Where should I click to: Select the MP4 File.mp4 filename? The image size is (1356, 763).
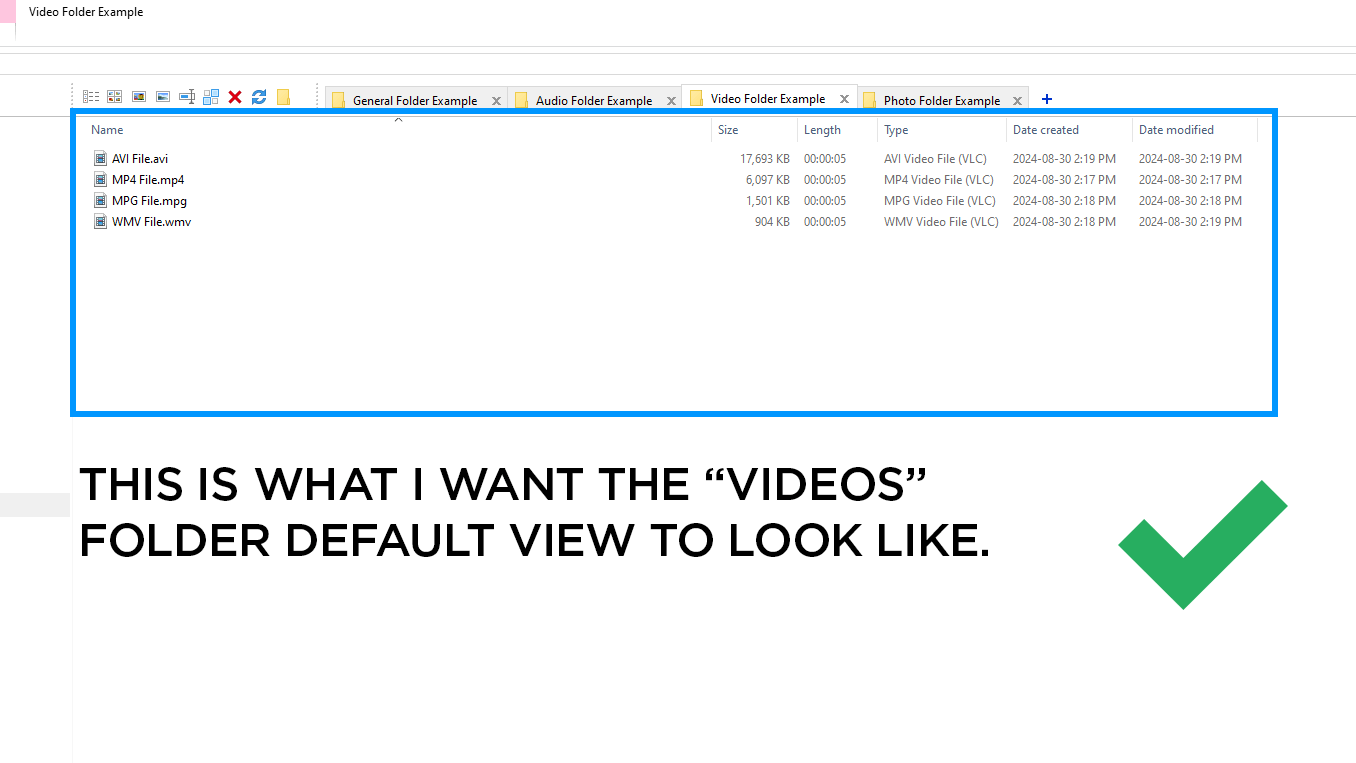pos(148,179)
